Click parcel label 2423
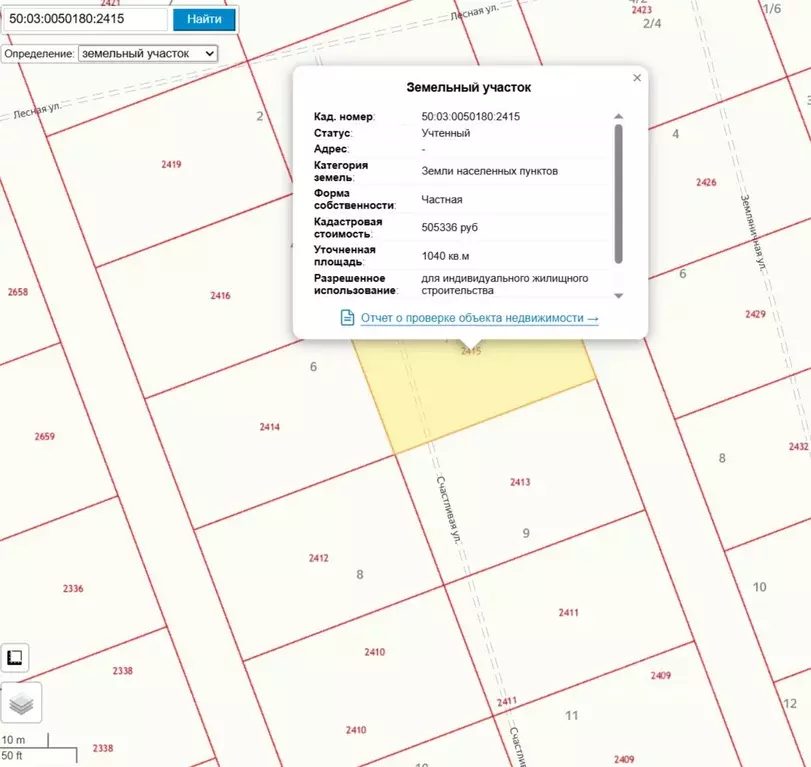Image resolution: width=811 pixels, height=767 pixels. (x=641, y=10)
